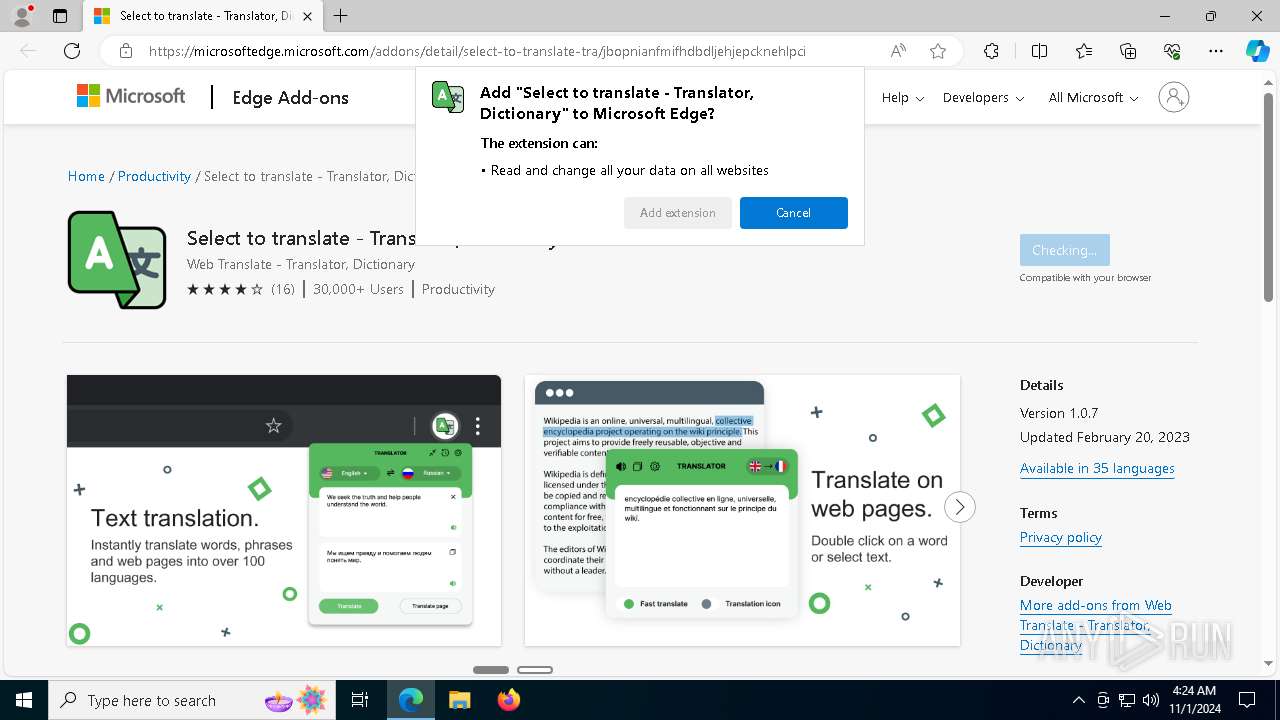The width and height of the screenshot is (1280, 720).
Task: Open File Explorer from the taskbar
Action: pos(459,700)
